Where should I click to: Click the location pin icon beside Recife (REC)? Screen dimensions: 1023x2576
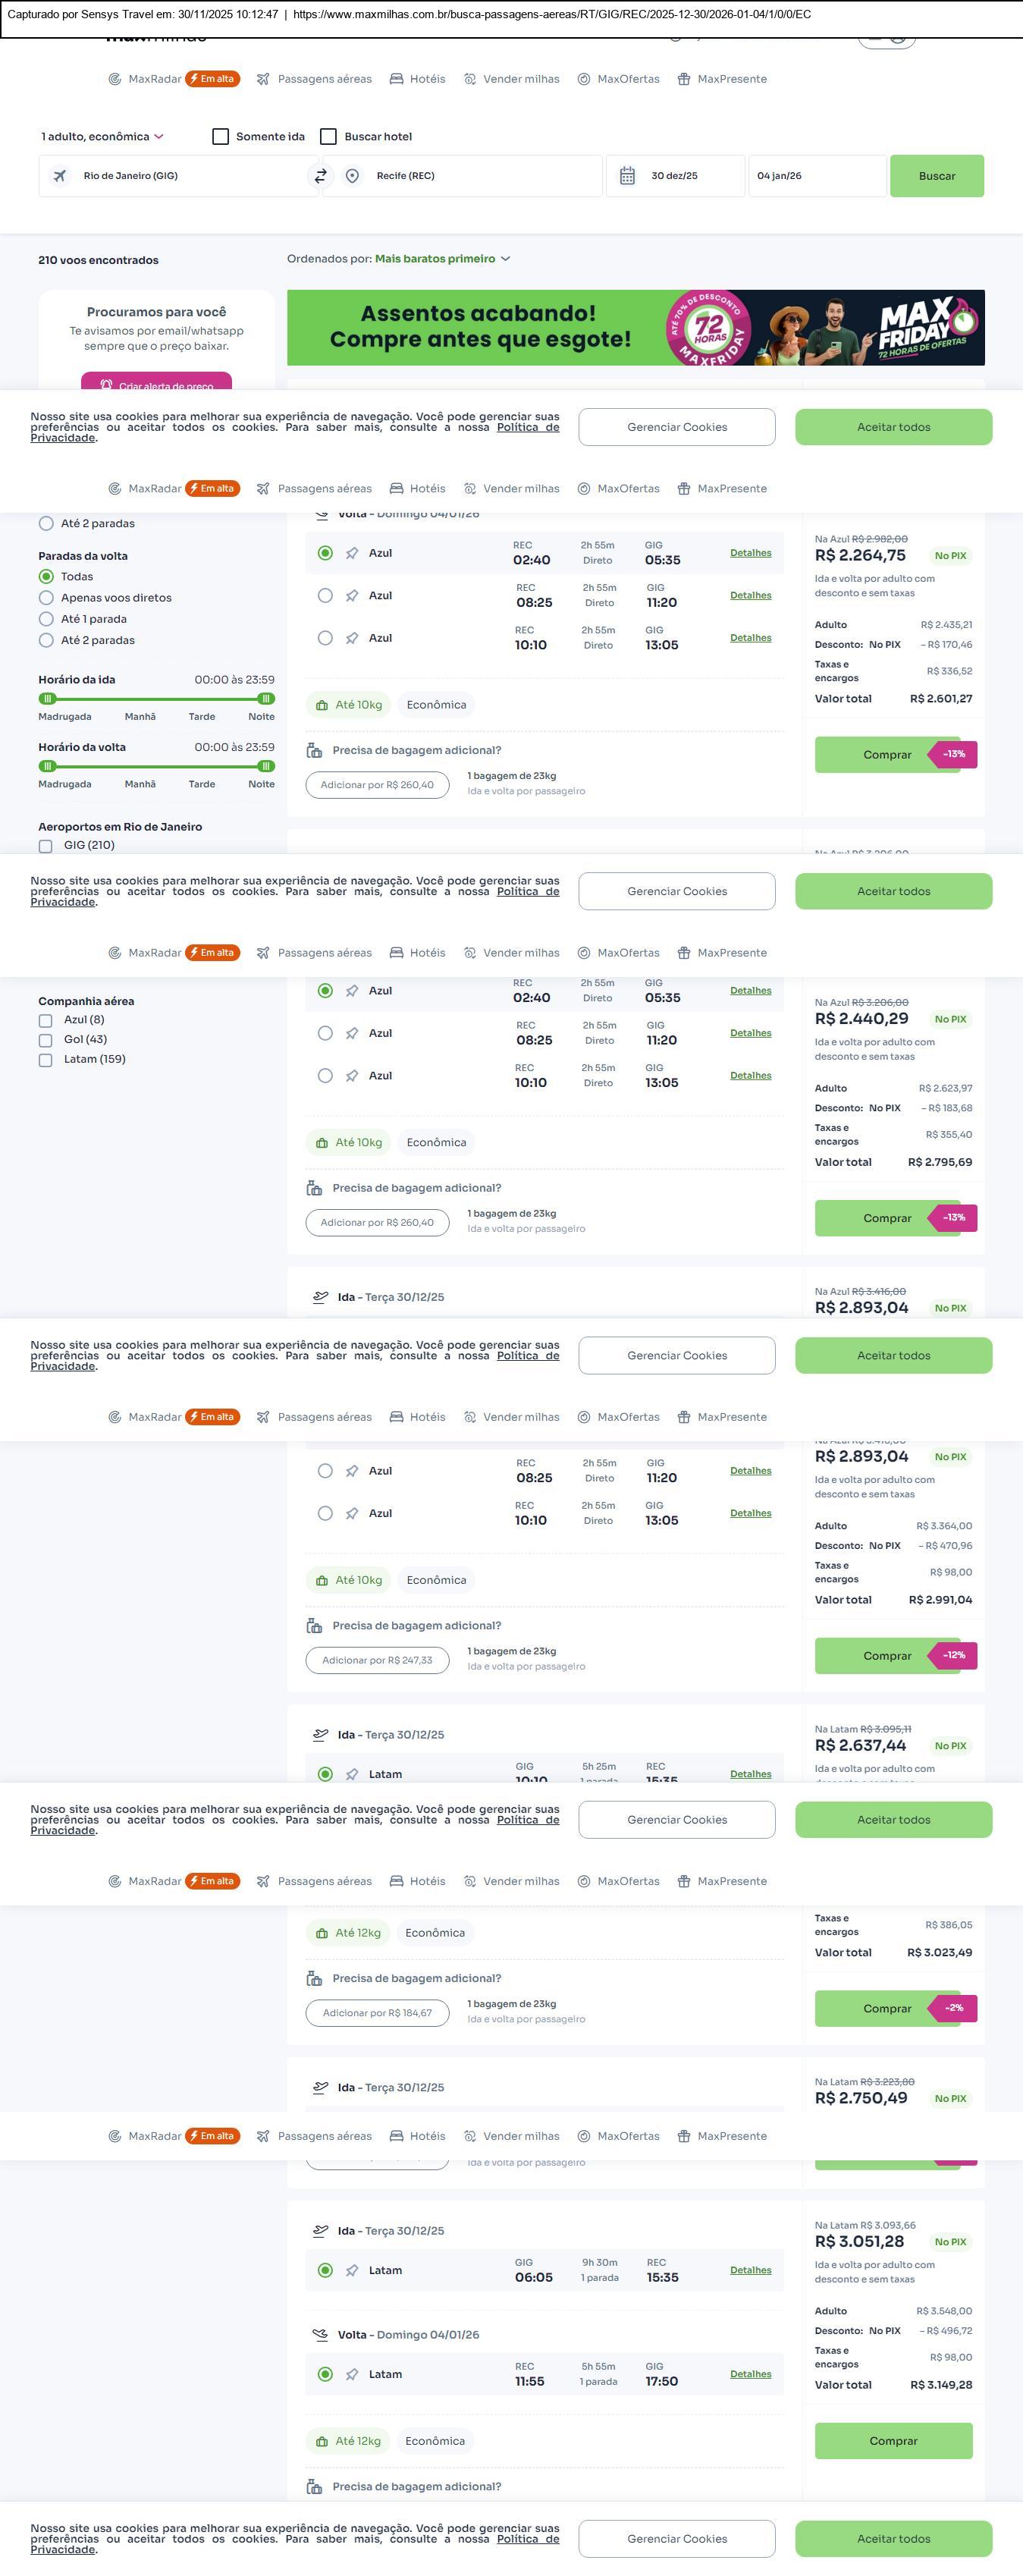[x=352, y=176]
